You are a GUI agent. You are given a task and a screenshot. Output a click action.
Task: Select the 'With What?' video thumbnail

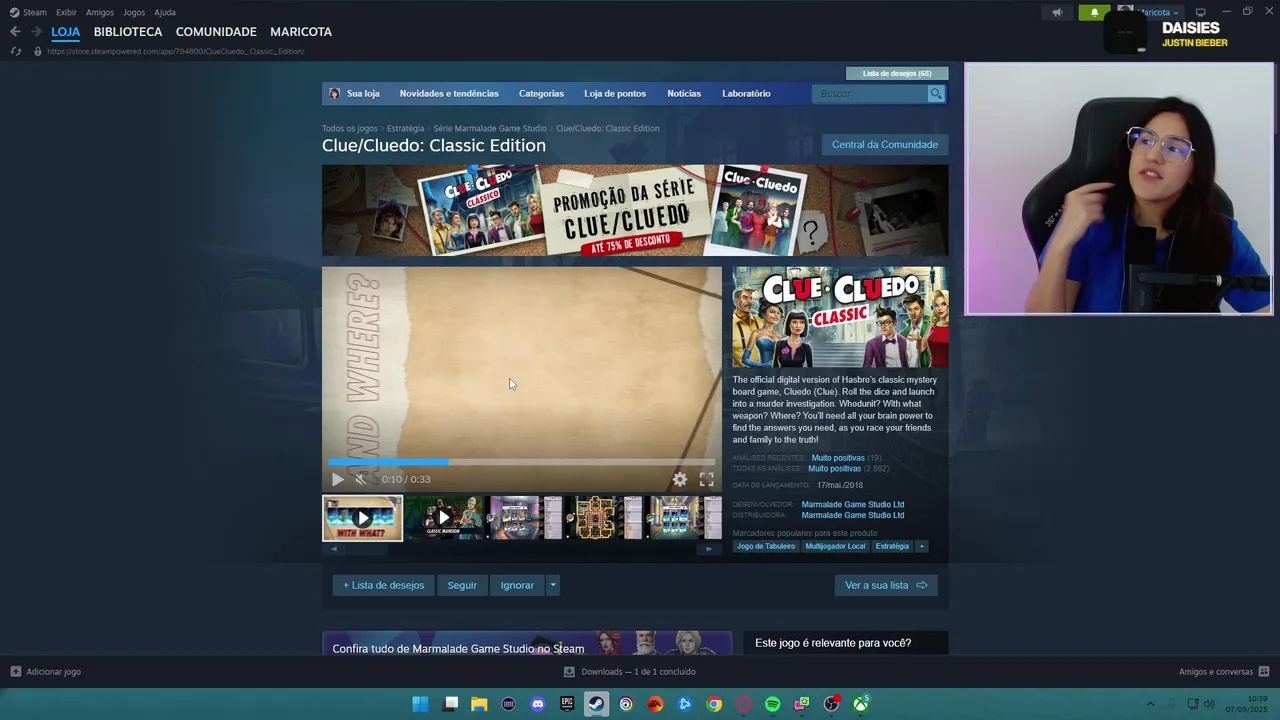pyautogui.click(x=363, y=518)
